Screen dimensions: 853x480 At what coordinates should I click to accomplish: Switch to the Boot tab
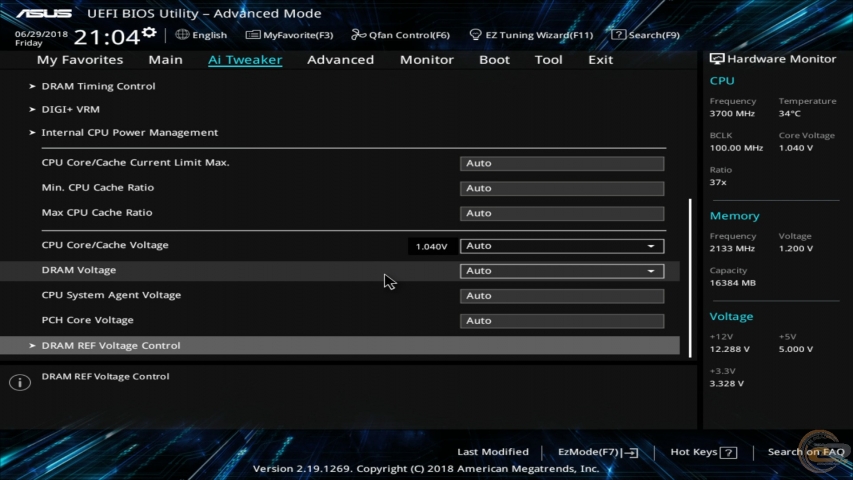pyautogui.click(x=494, y=60)
